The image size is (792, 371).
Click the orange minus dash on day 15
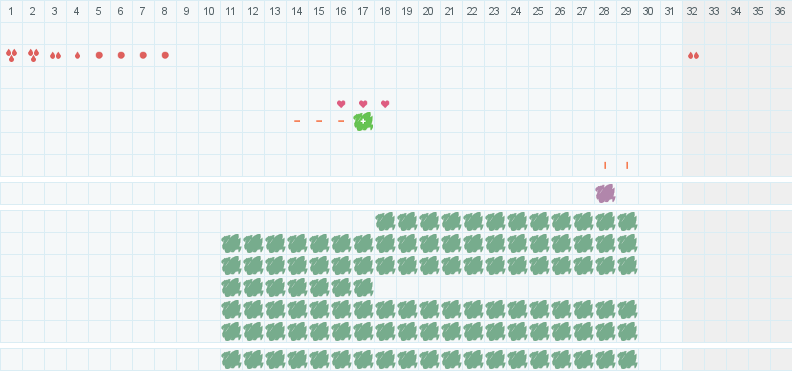(319, 121)
